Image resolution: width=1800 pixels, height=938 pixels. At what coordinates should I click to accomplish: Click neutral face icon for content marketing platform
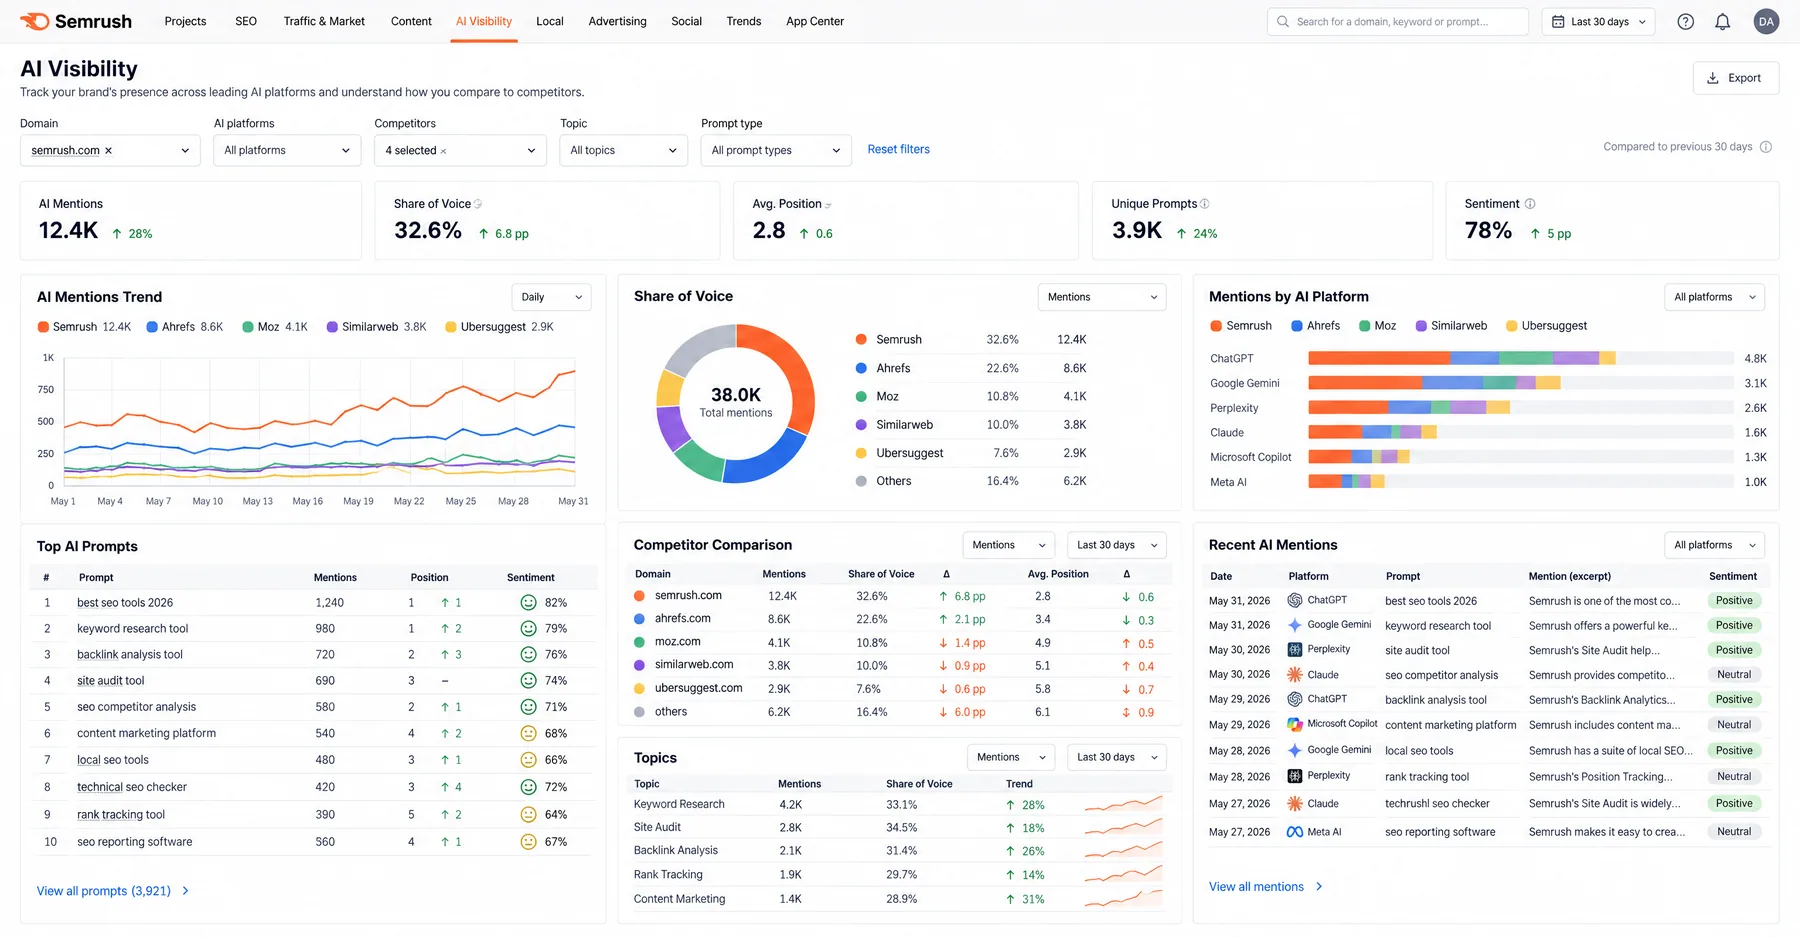click(x=529, y=733)
